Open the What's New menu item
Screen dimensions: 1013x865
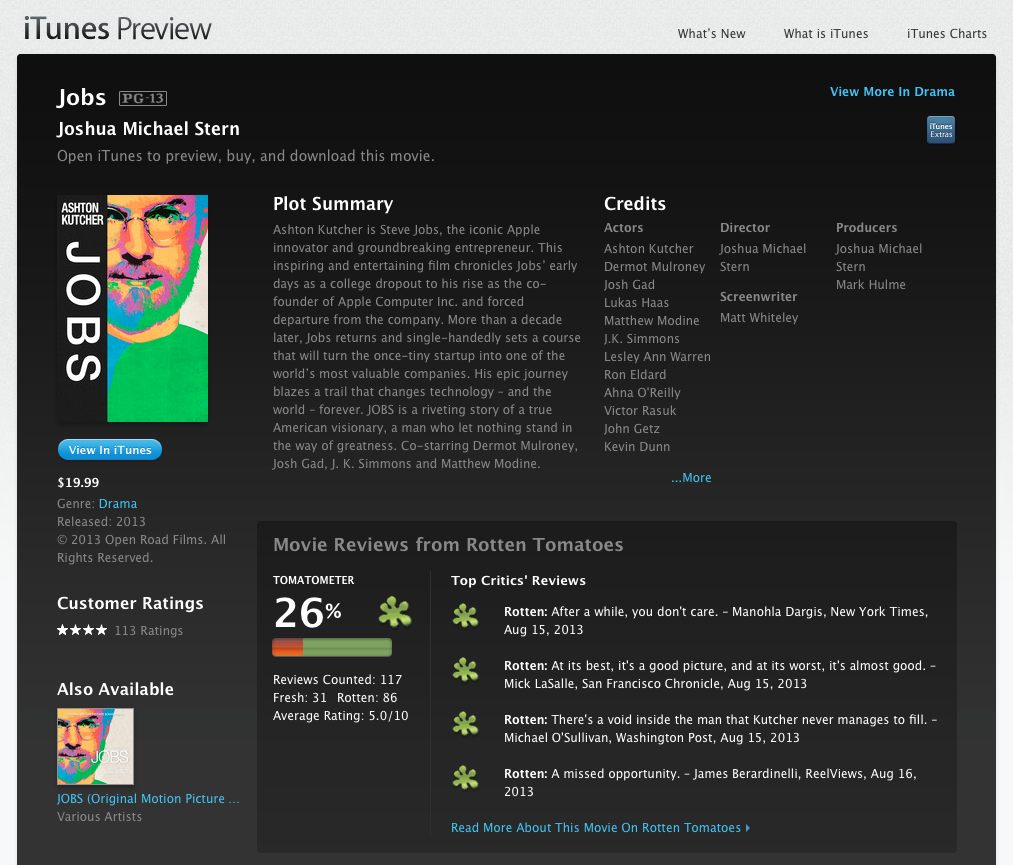tap(711, 34)
